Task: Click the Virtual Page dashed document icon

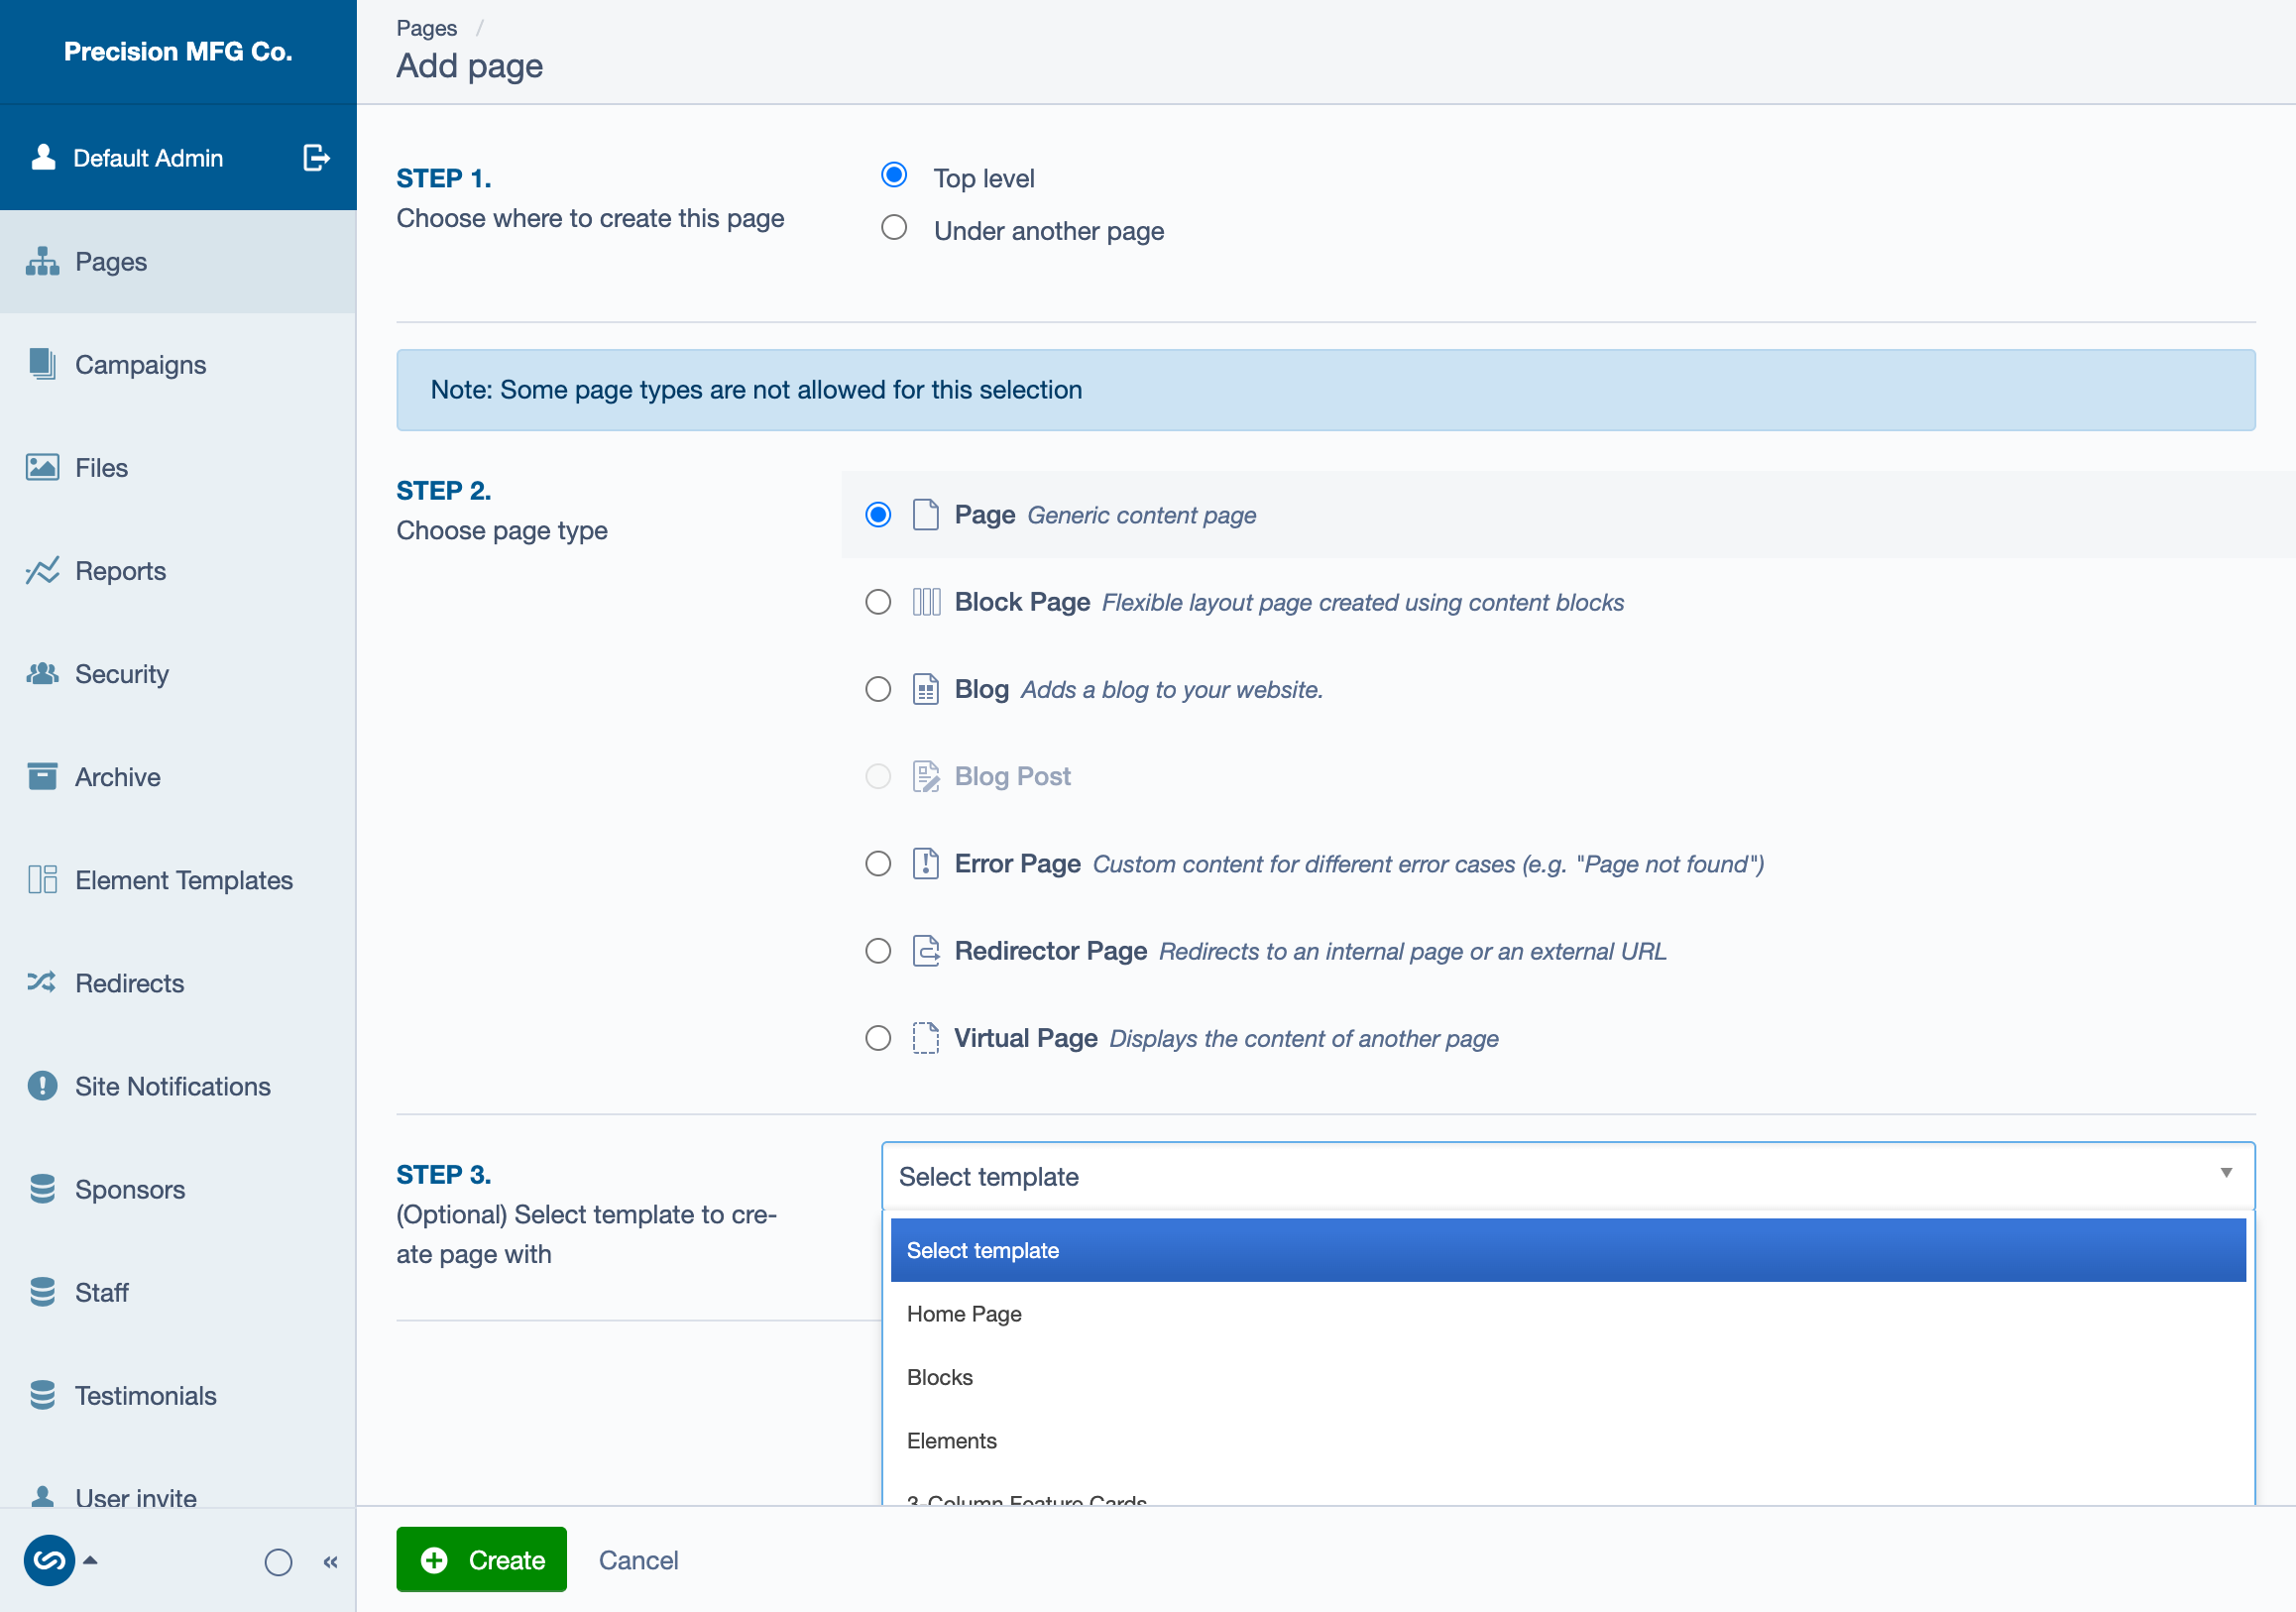Action: click(x=926, y=1037)
